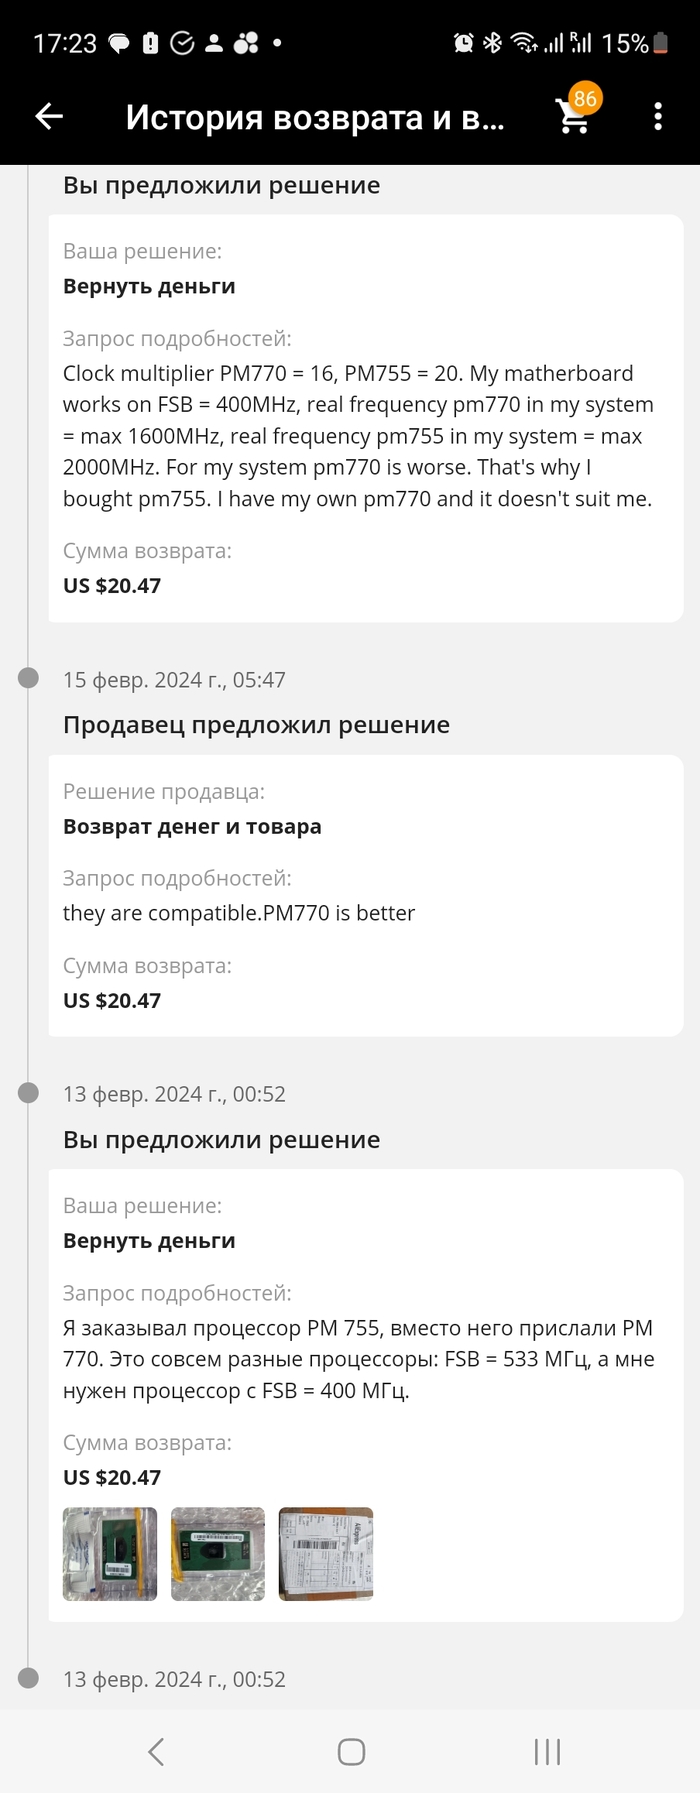Tap the message starting 'Я заказывал процессор PM 755'

(x=358, y=1359)
